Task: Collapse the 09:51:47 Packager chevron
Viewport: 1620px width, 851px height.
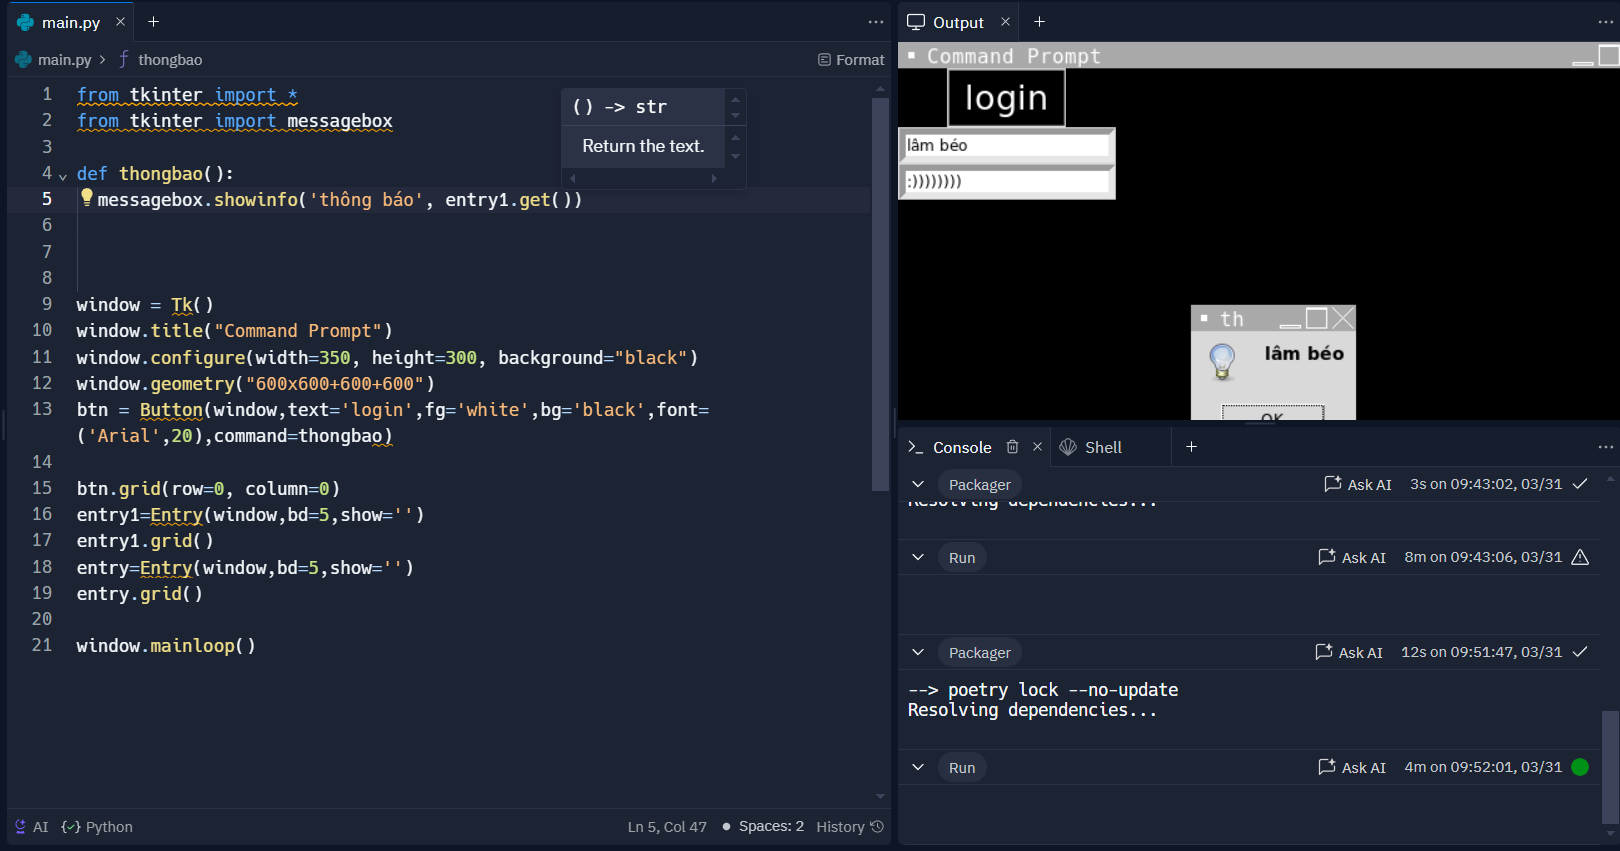Action: (918, 652)
